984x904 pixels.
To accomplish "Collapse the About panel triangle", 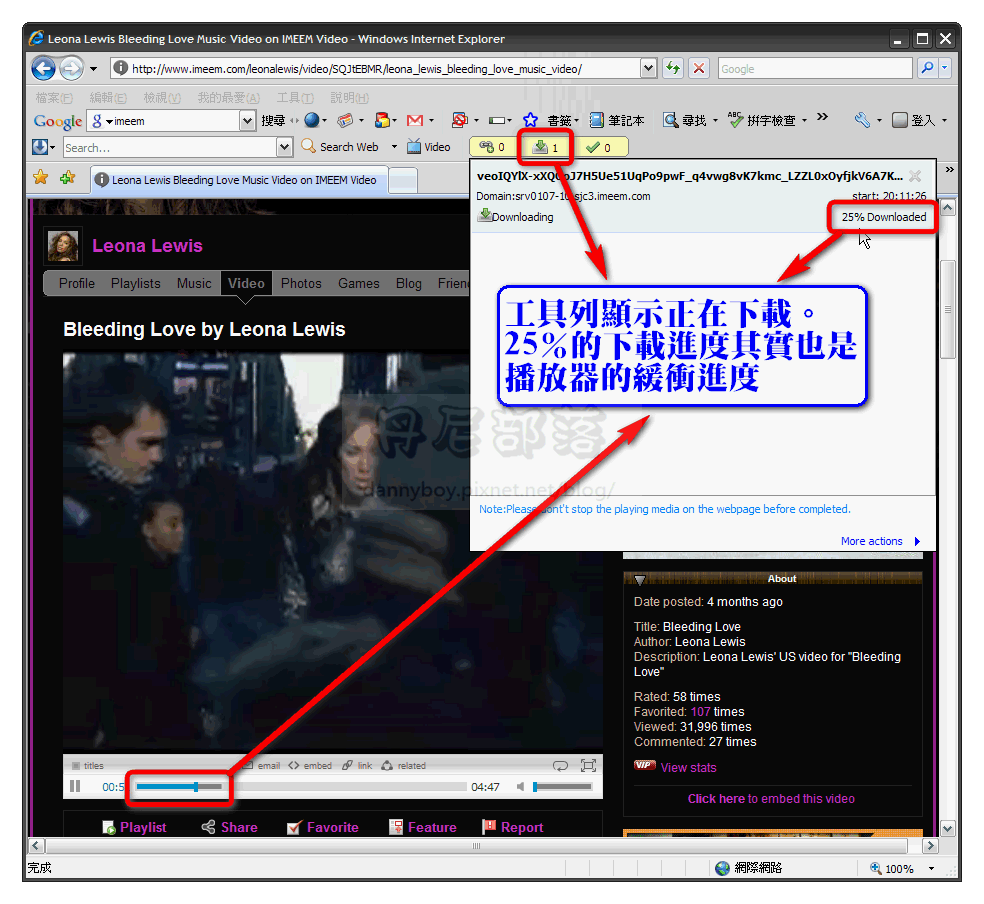I will pyautogui.click(x=639, y=579).
